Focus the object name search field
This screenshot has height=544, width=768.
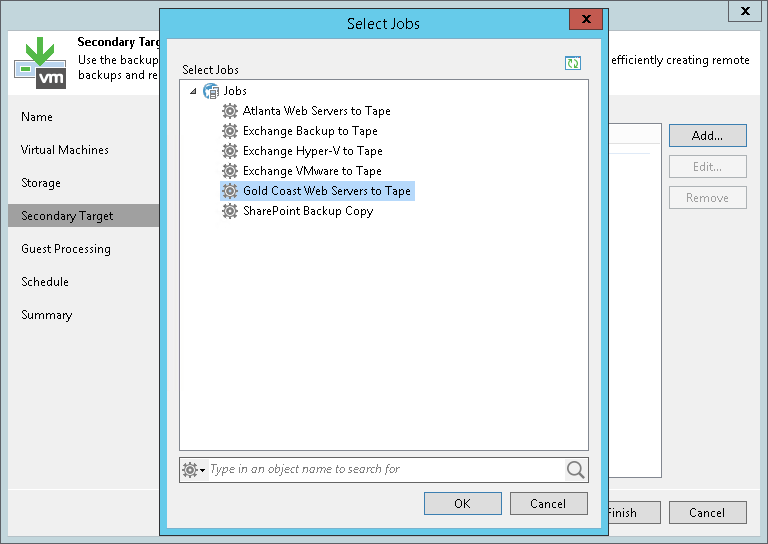click(385, 470)
